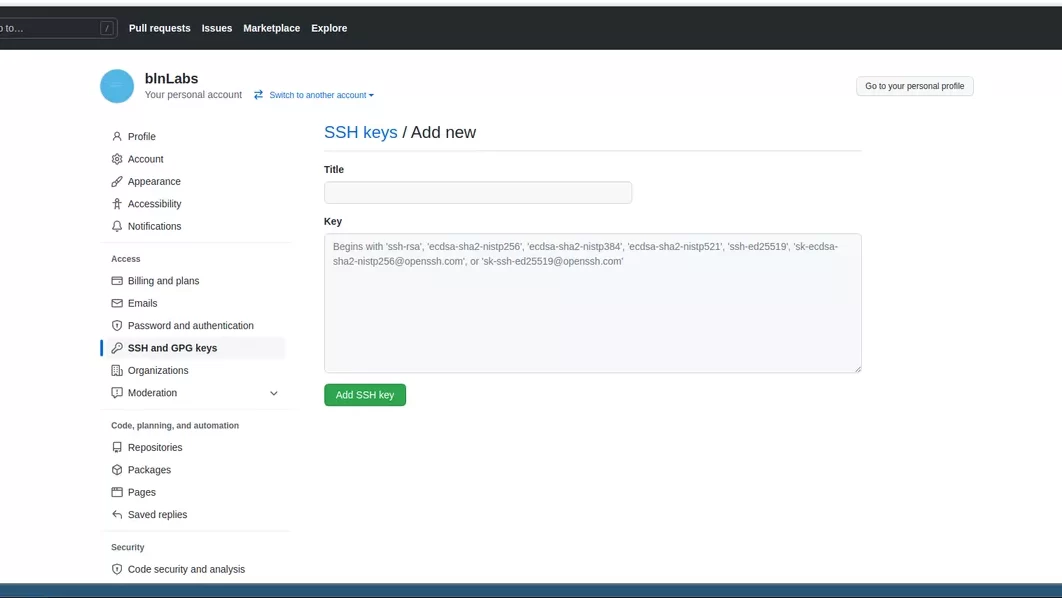Click the slash shortcut icon in search
The image size is (1062, 598).
tap(106, 28)
